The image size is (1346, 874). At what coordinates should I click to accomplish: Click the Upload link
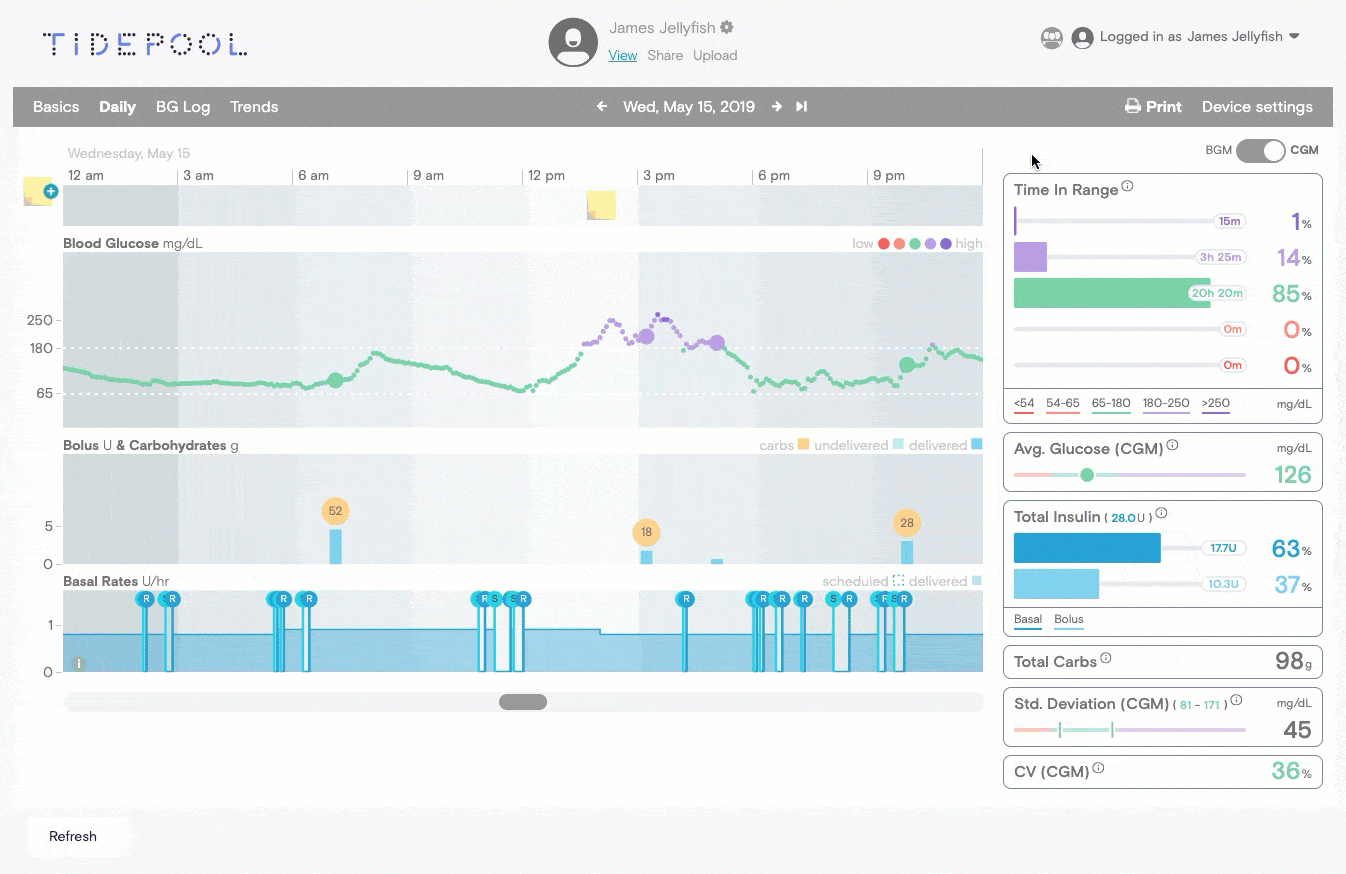[x=715, y=55]
